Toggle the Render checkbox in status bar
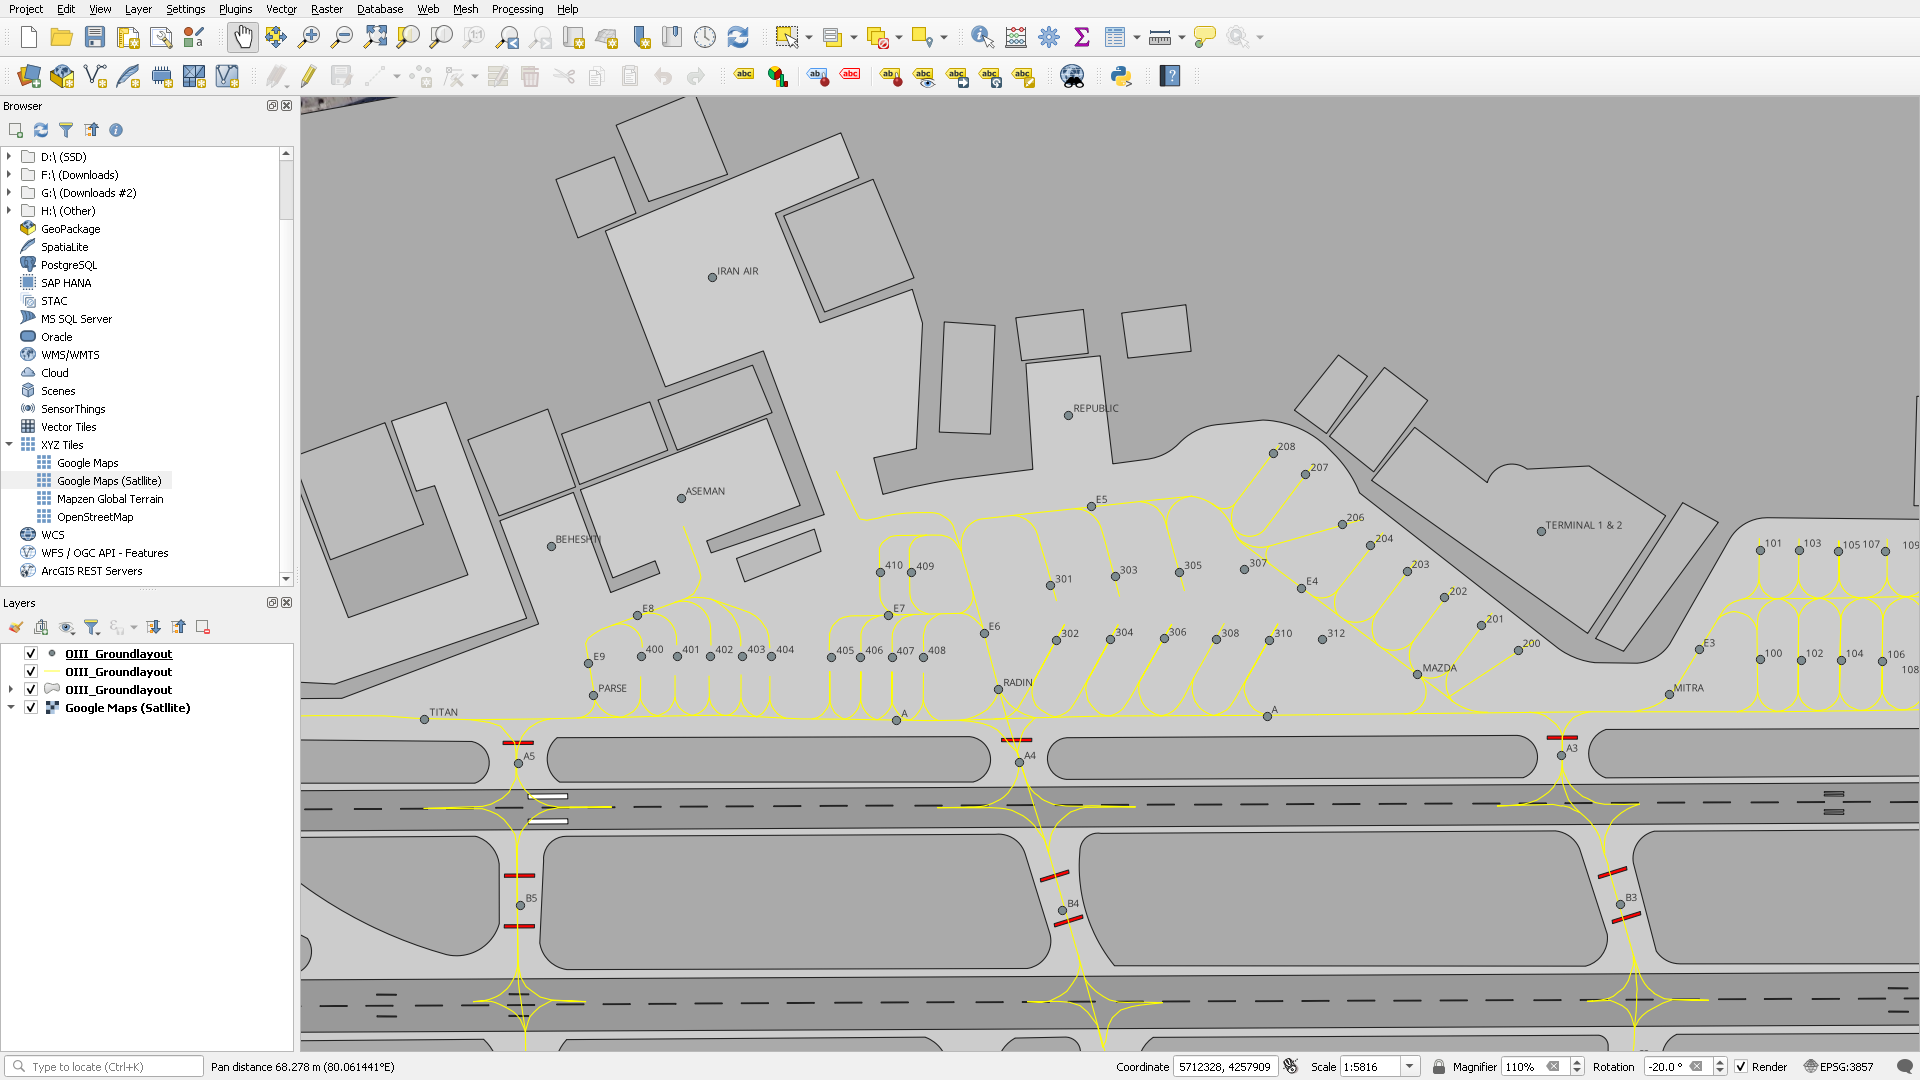The image size is (1920, 1080). click(1741, 1067)
